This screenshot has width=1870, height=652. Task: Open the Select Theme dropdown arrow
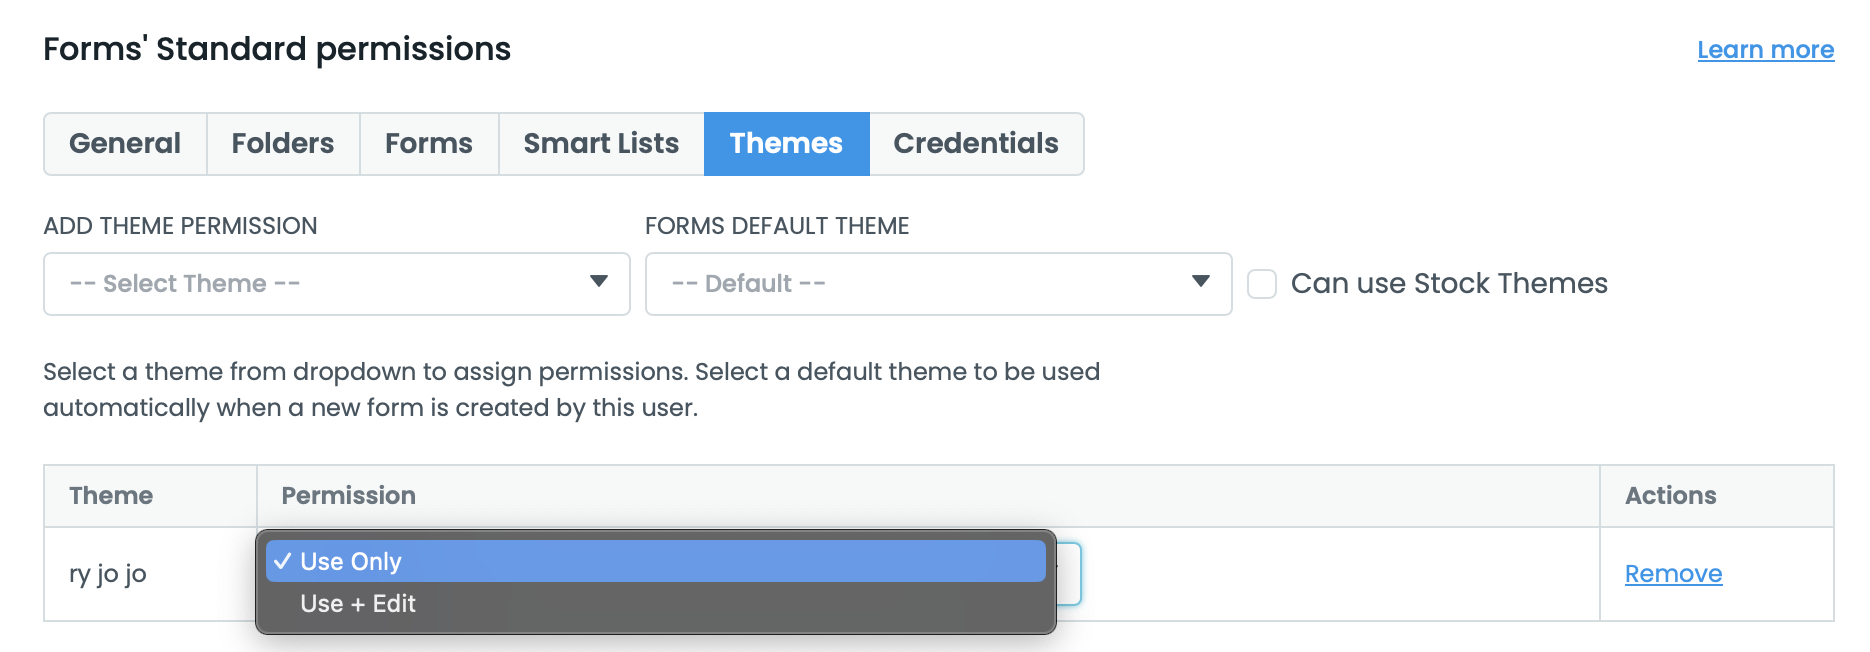pos(599,283)
